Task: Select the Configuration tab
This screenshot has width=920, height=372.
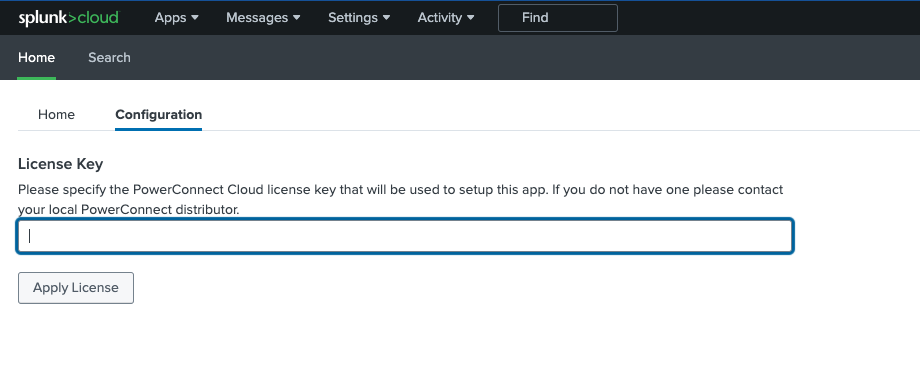Action: click(158, 114)
